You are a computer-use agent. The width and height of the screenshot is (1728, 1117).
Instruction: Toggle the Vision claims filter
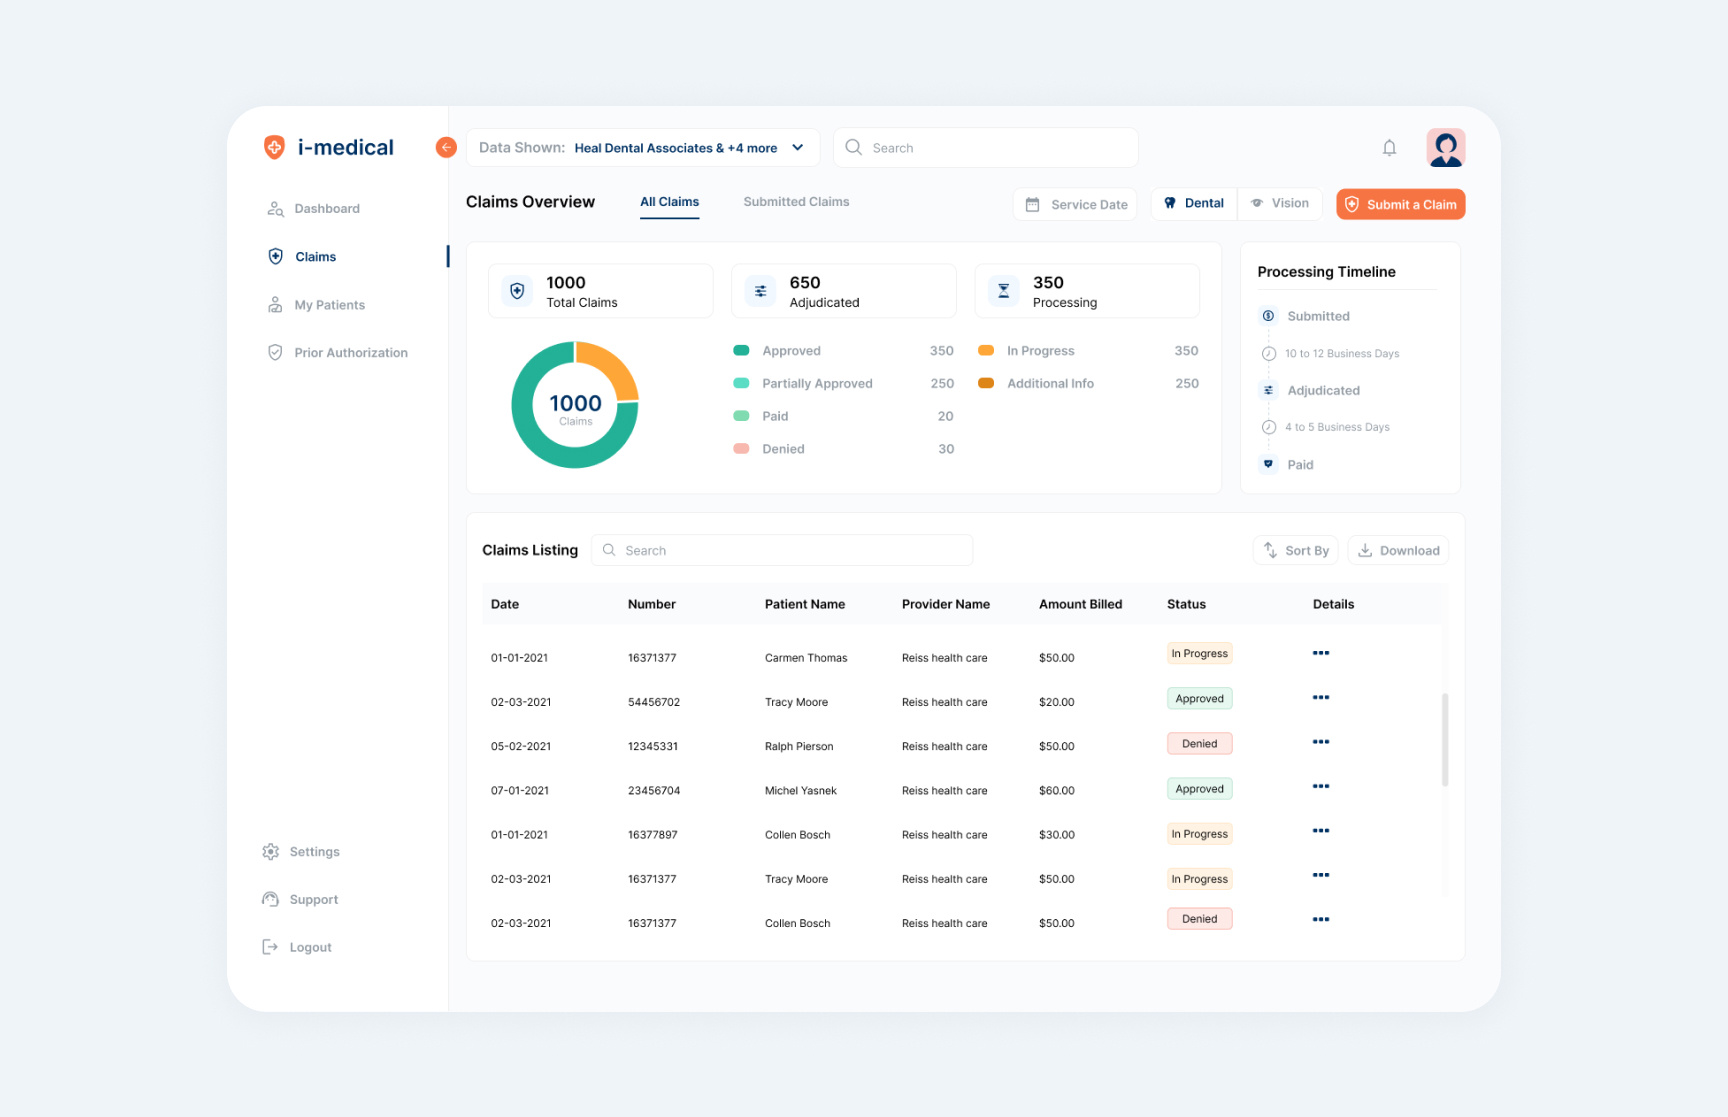1280,204
